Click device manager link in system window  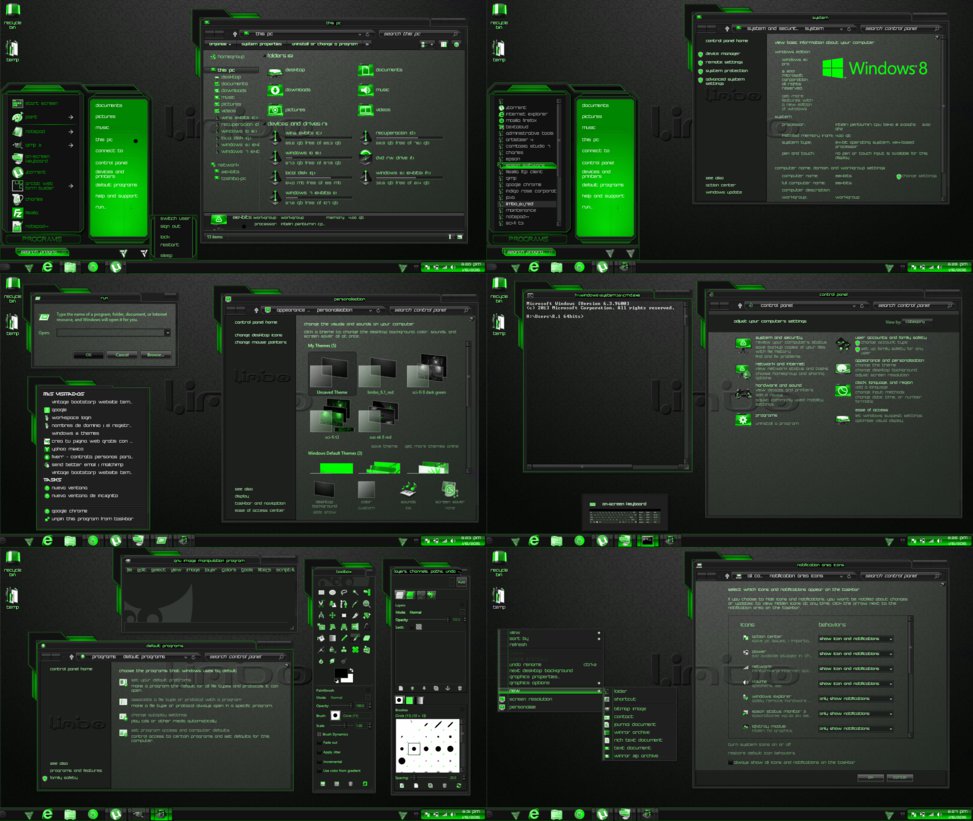click(x=722, y=55)
